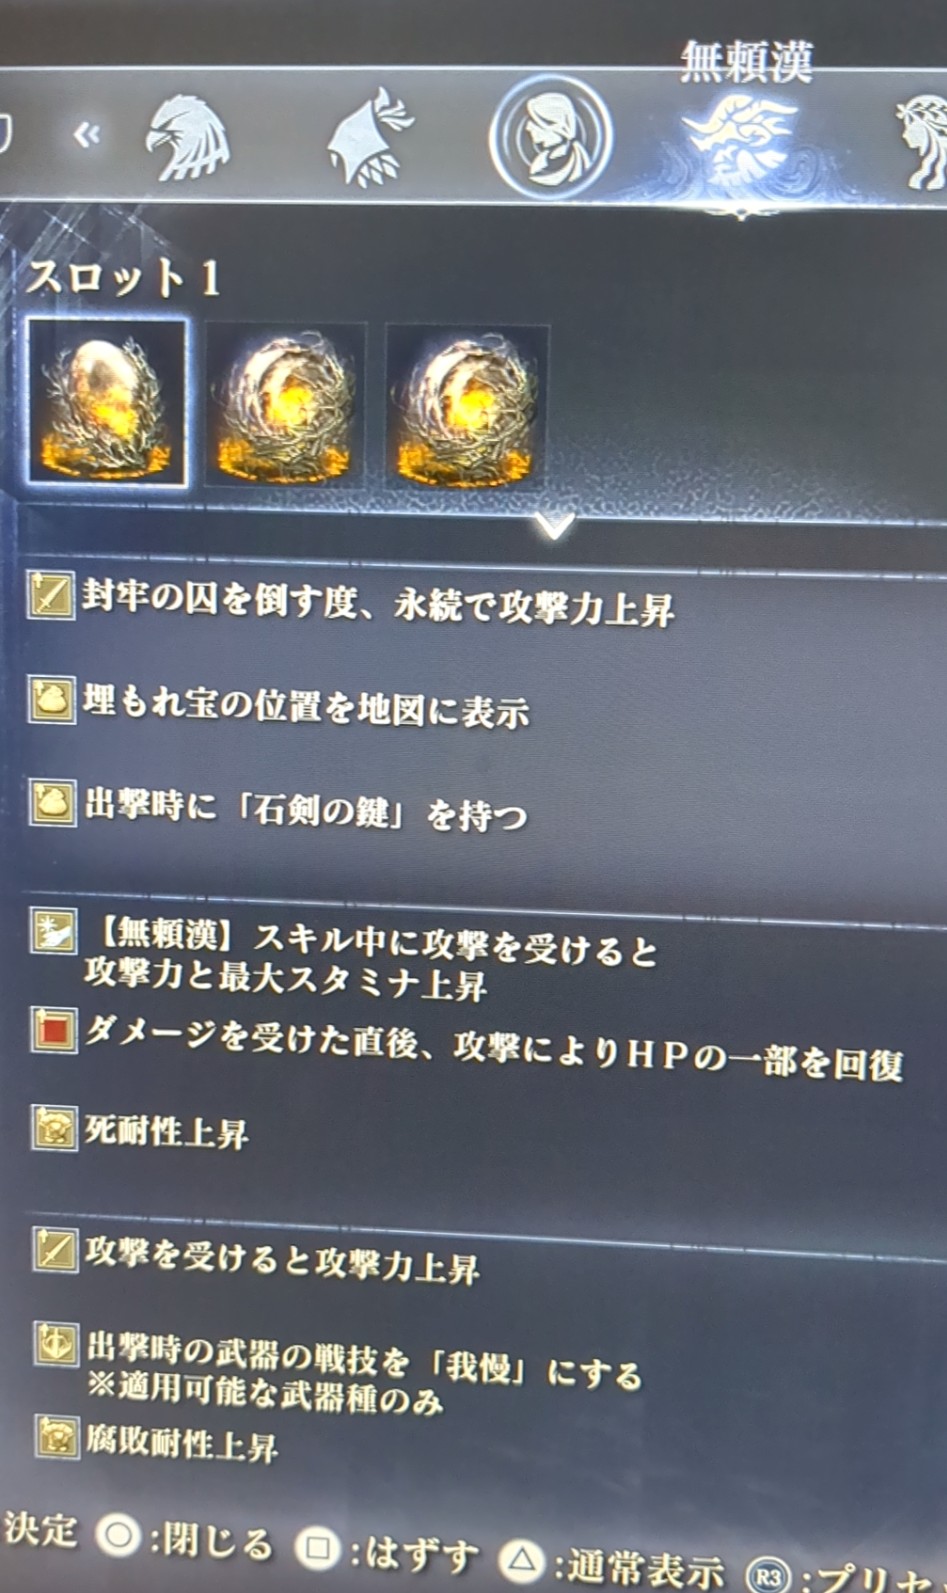Viewport: 947px width, 1593px height.
Task: Select the second relic thumbnail
Action: click(x=286, y=405)
